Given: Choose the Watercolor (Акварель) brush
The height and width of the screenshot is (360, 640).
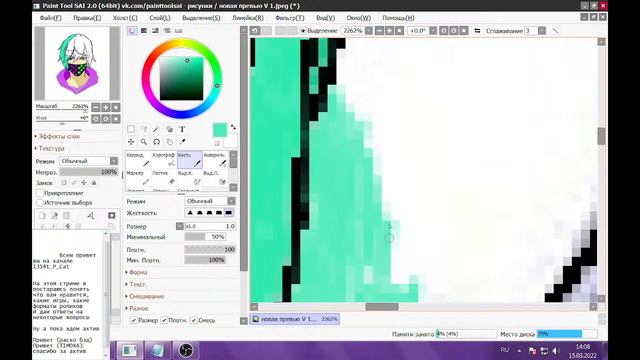Looking at the screenshot, I should click(x=215, y=160).
